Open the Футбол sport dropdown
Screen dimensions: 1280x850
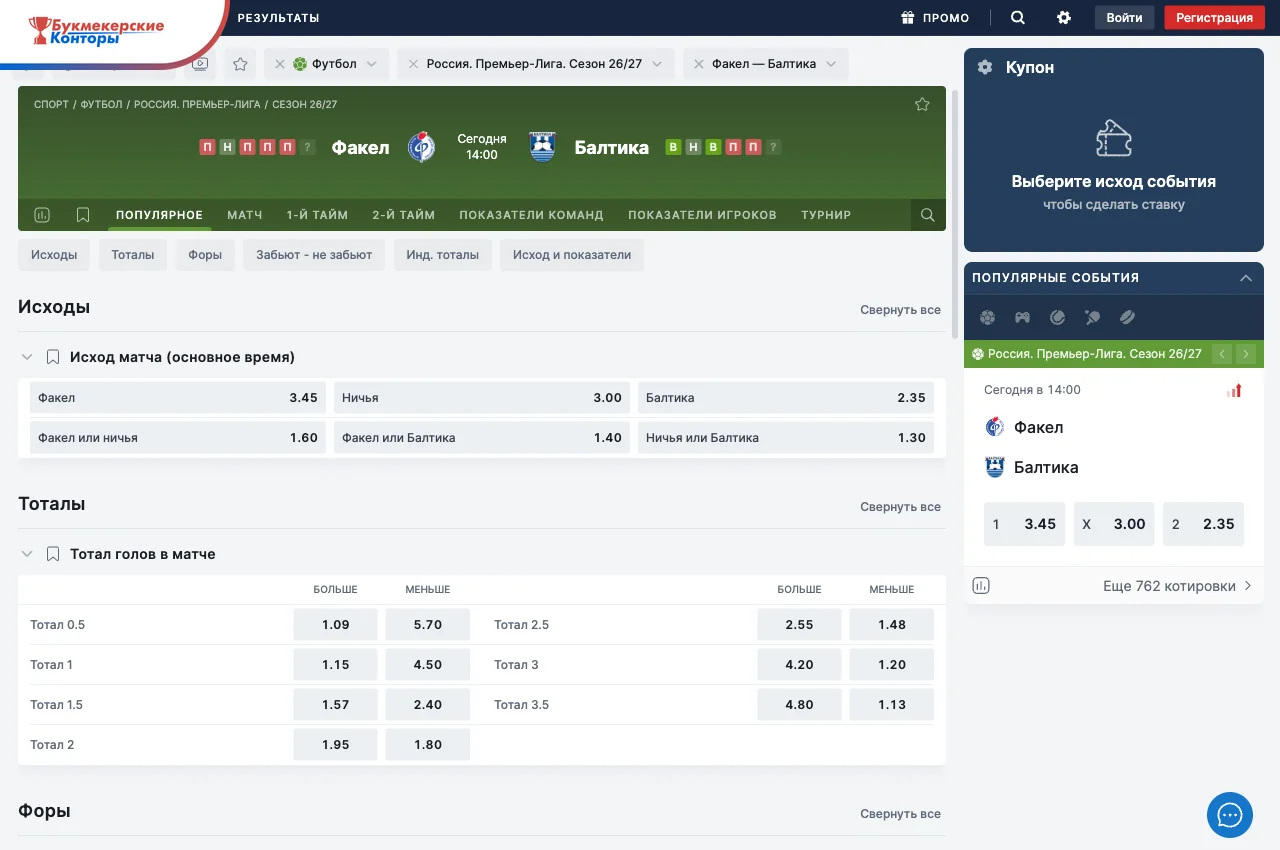pyautogui.click(x=371, y=64)
